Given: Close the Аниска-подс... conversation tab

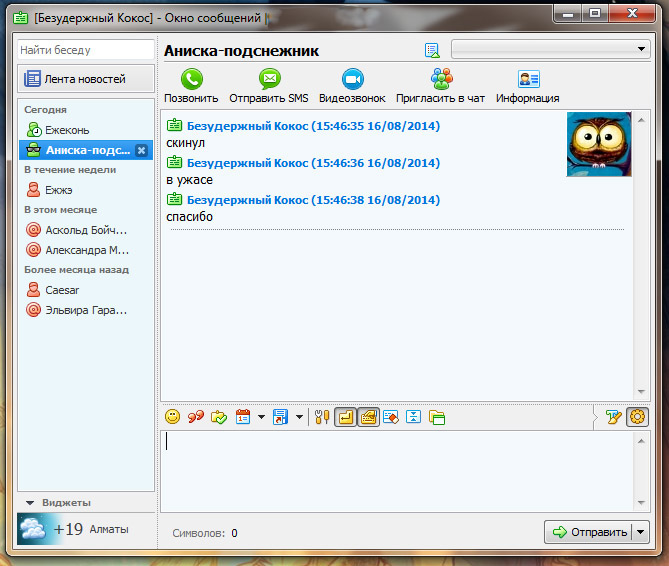Looking at the screenshot, I should point(141,150).
